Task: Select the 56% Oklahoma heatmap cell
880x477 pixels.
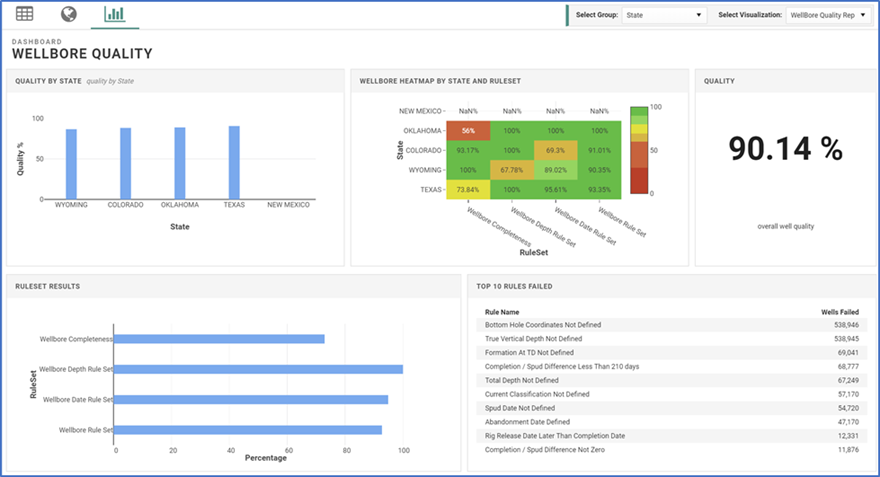Action: click(468, 131)
